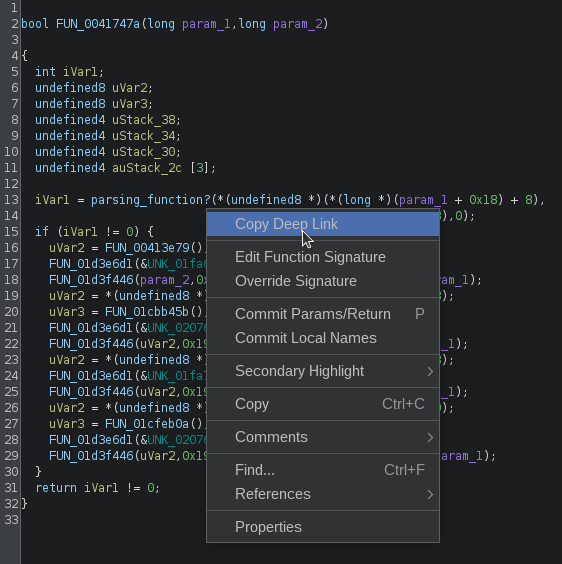Click variable uStack_34 declaration
Viewport: 562px width, 564px height.
click(x=144, y=136)
